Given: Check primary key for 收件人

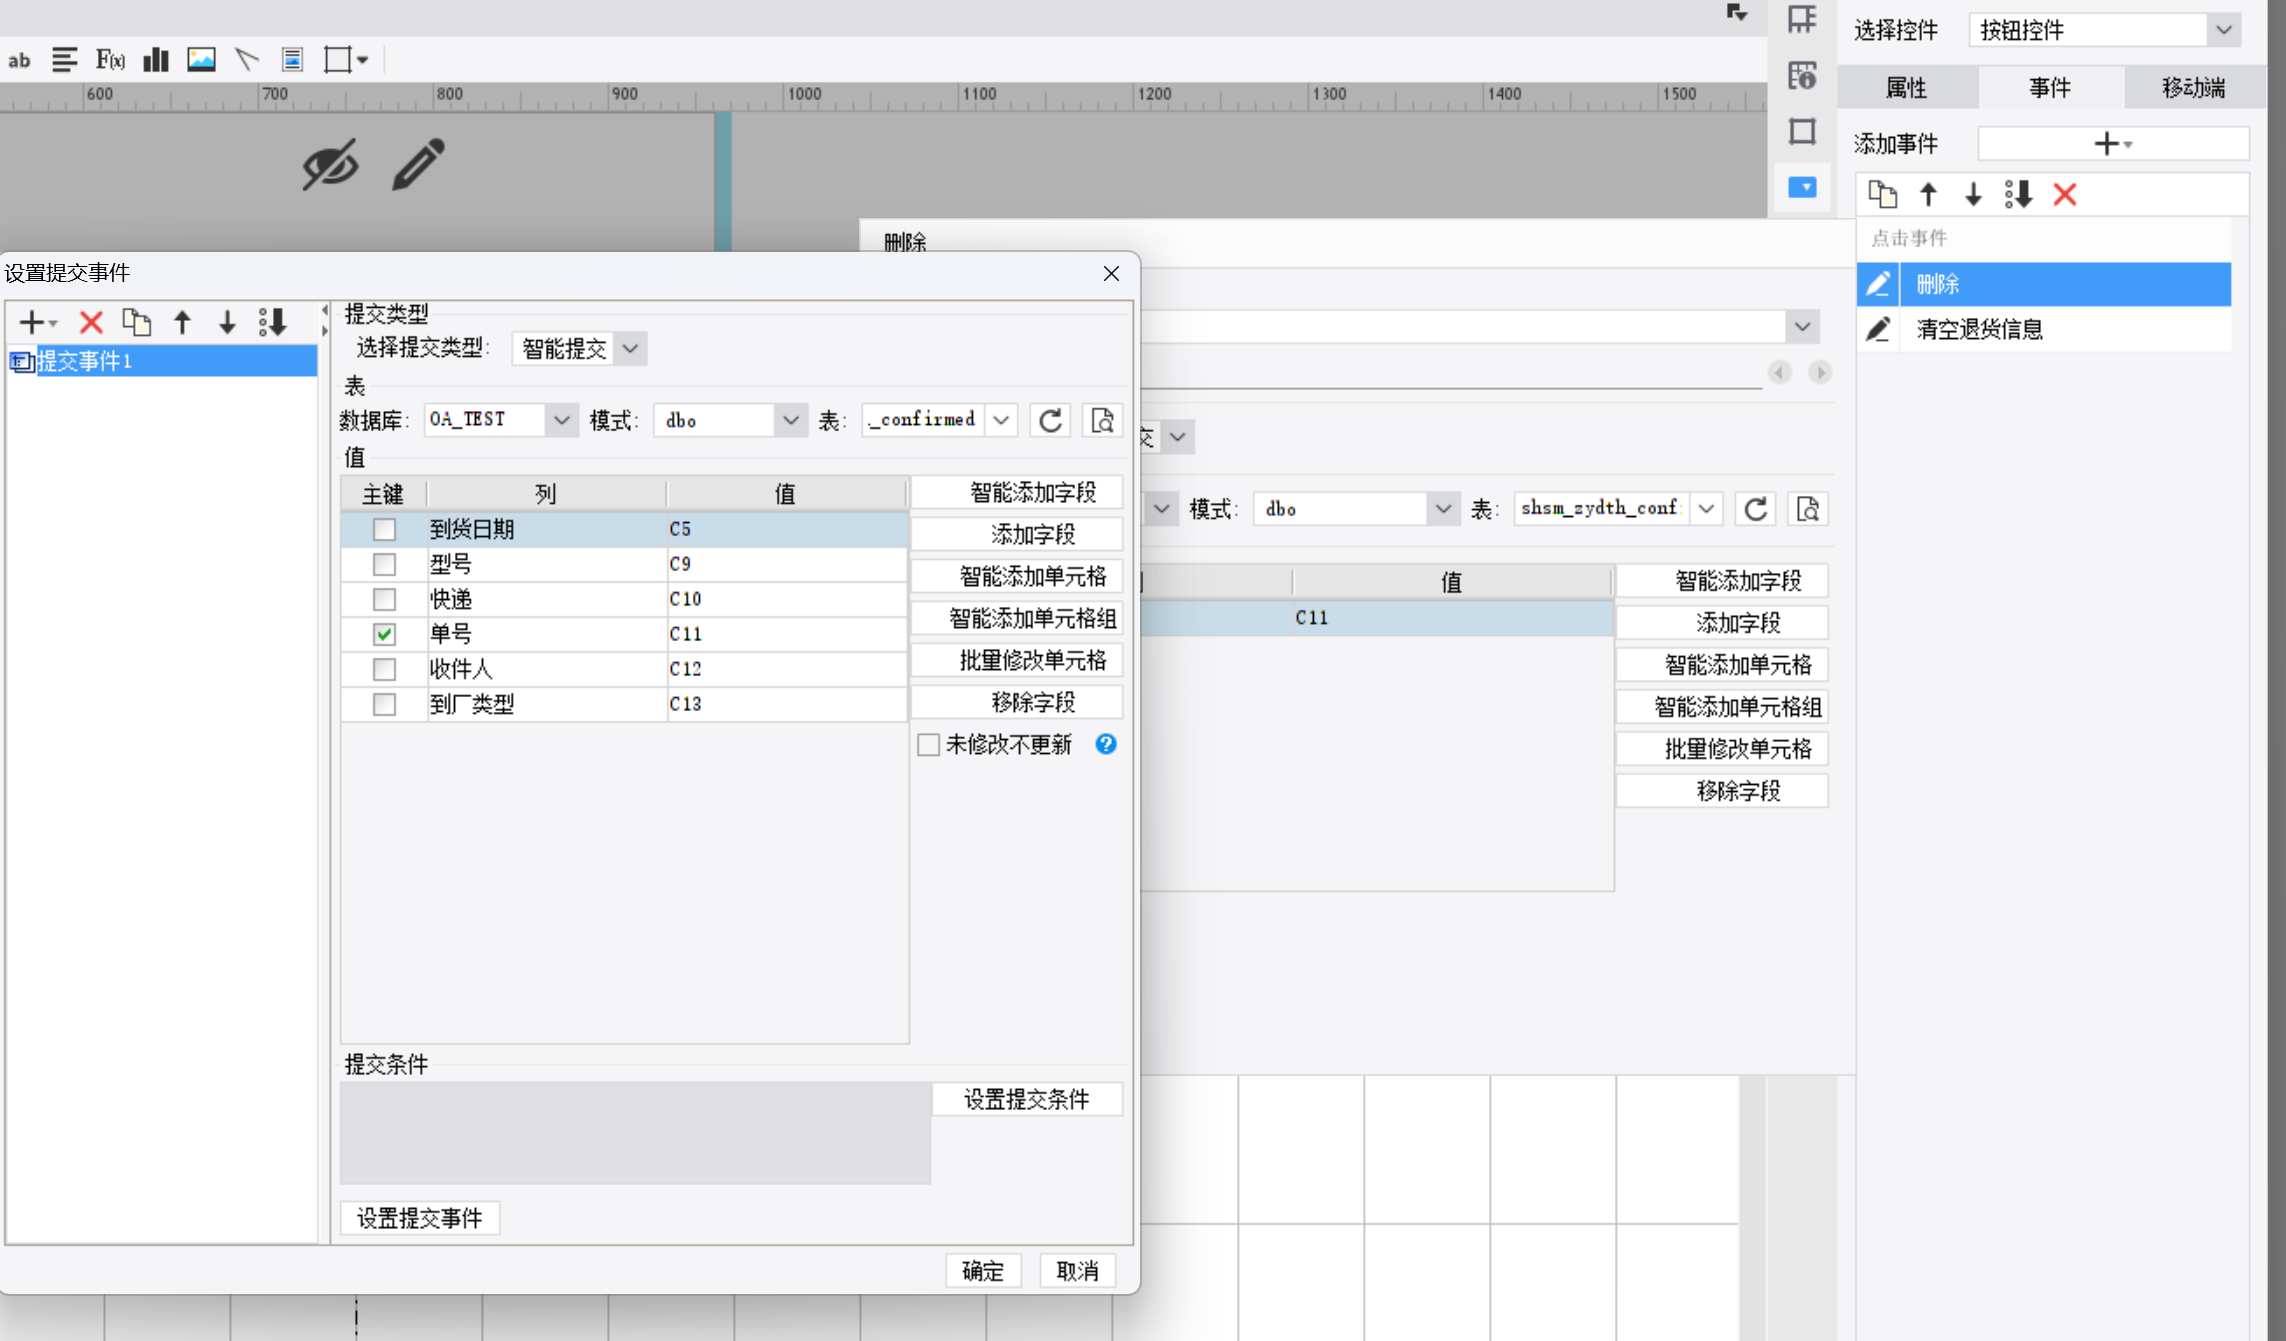Looking at the screenshot, I should tap(384, 669).
